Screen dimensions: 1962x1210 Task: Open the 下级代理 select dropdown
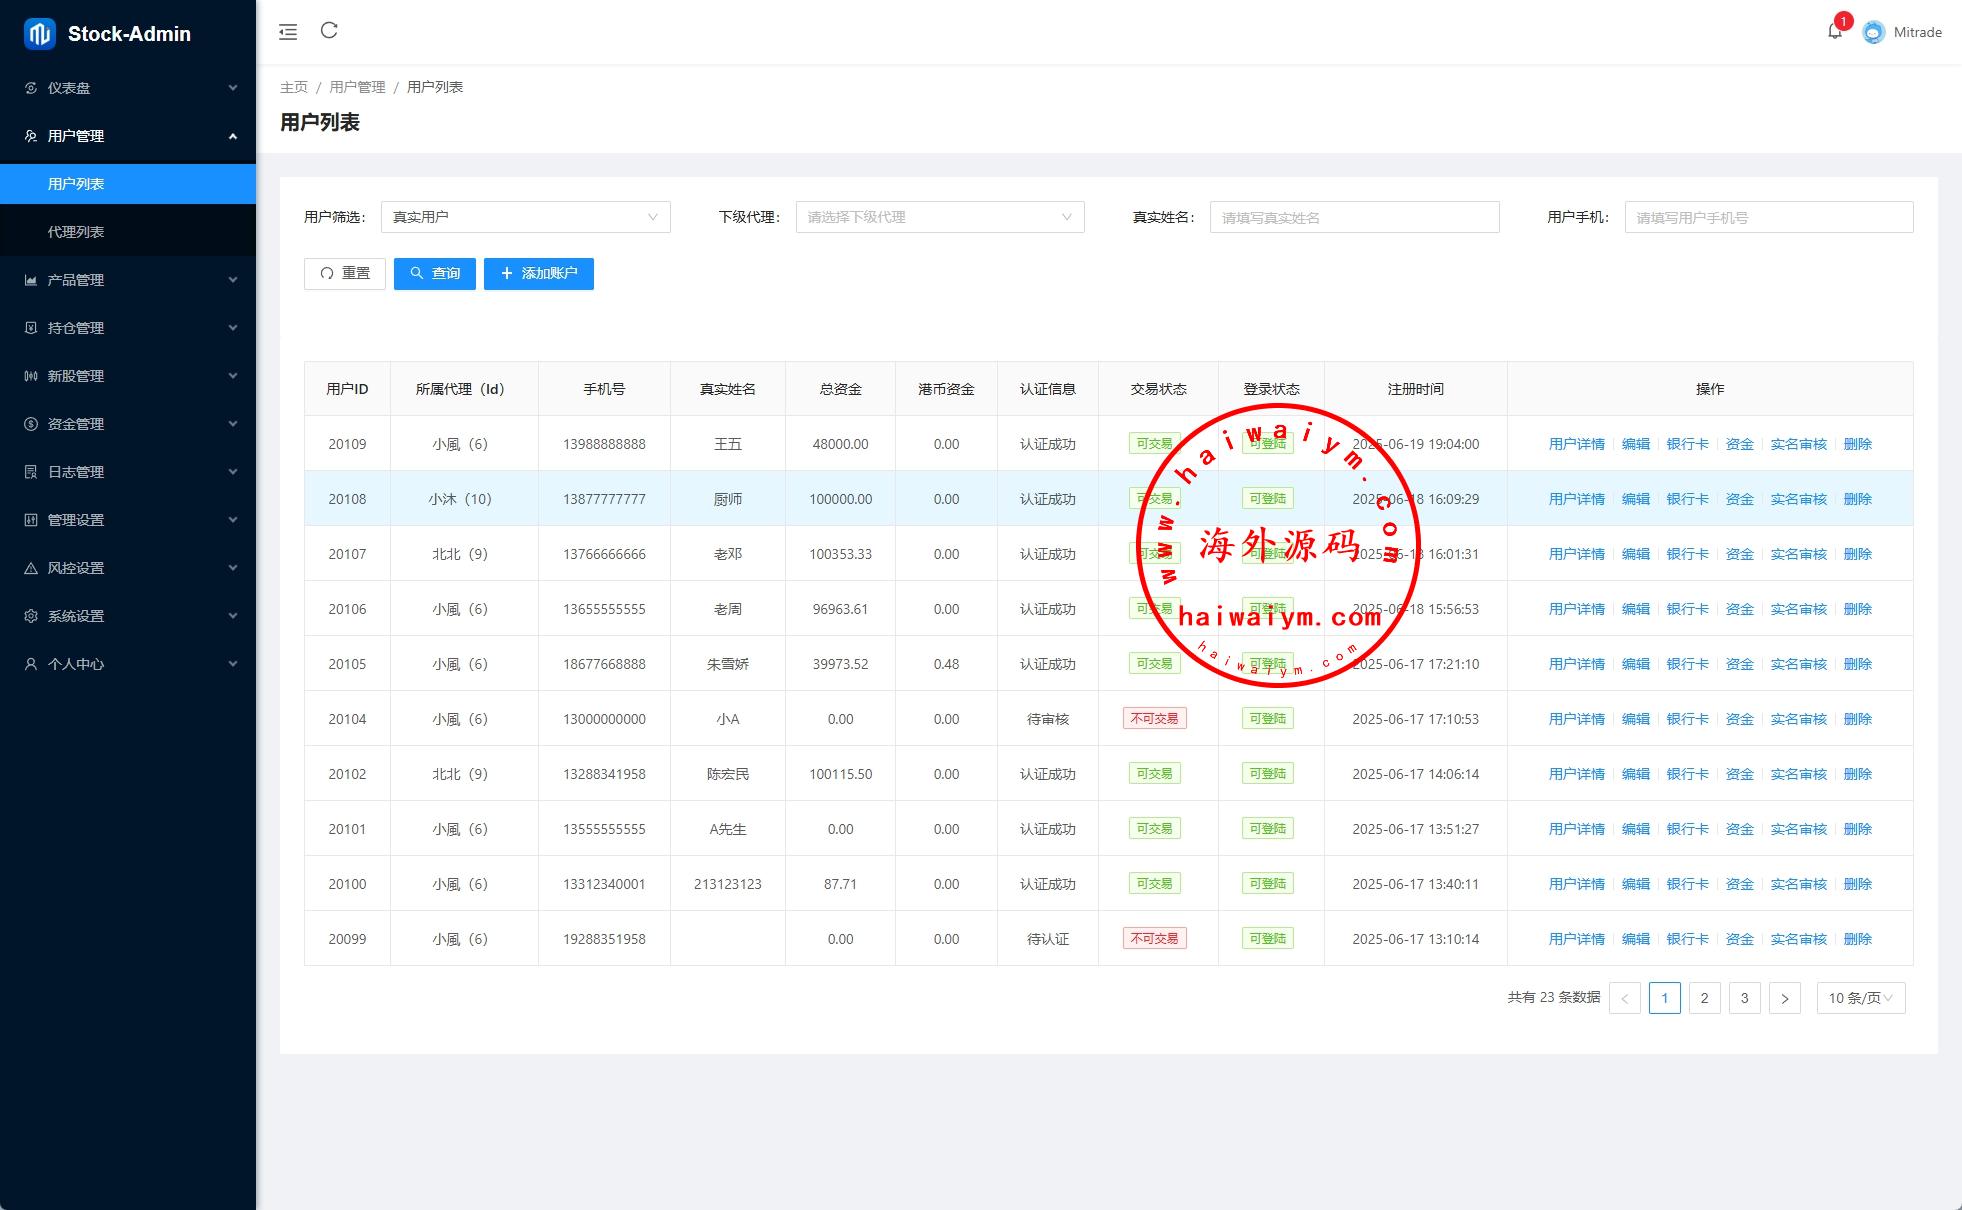pyautogui.click(x=939, y=217)
